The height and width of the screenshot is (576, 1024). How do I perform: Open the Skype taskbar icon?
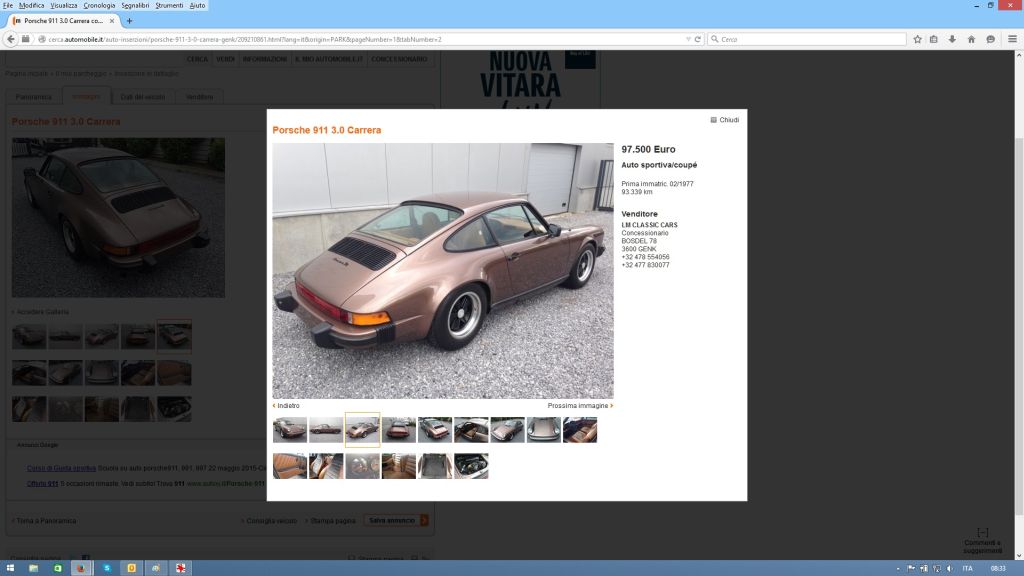(x=106, y=568)
